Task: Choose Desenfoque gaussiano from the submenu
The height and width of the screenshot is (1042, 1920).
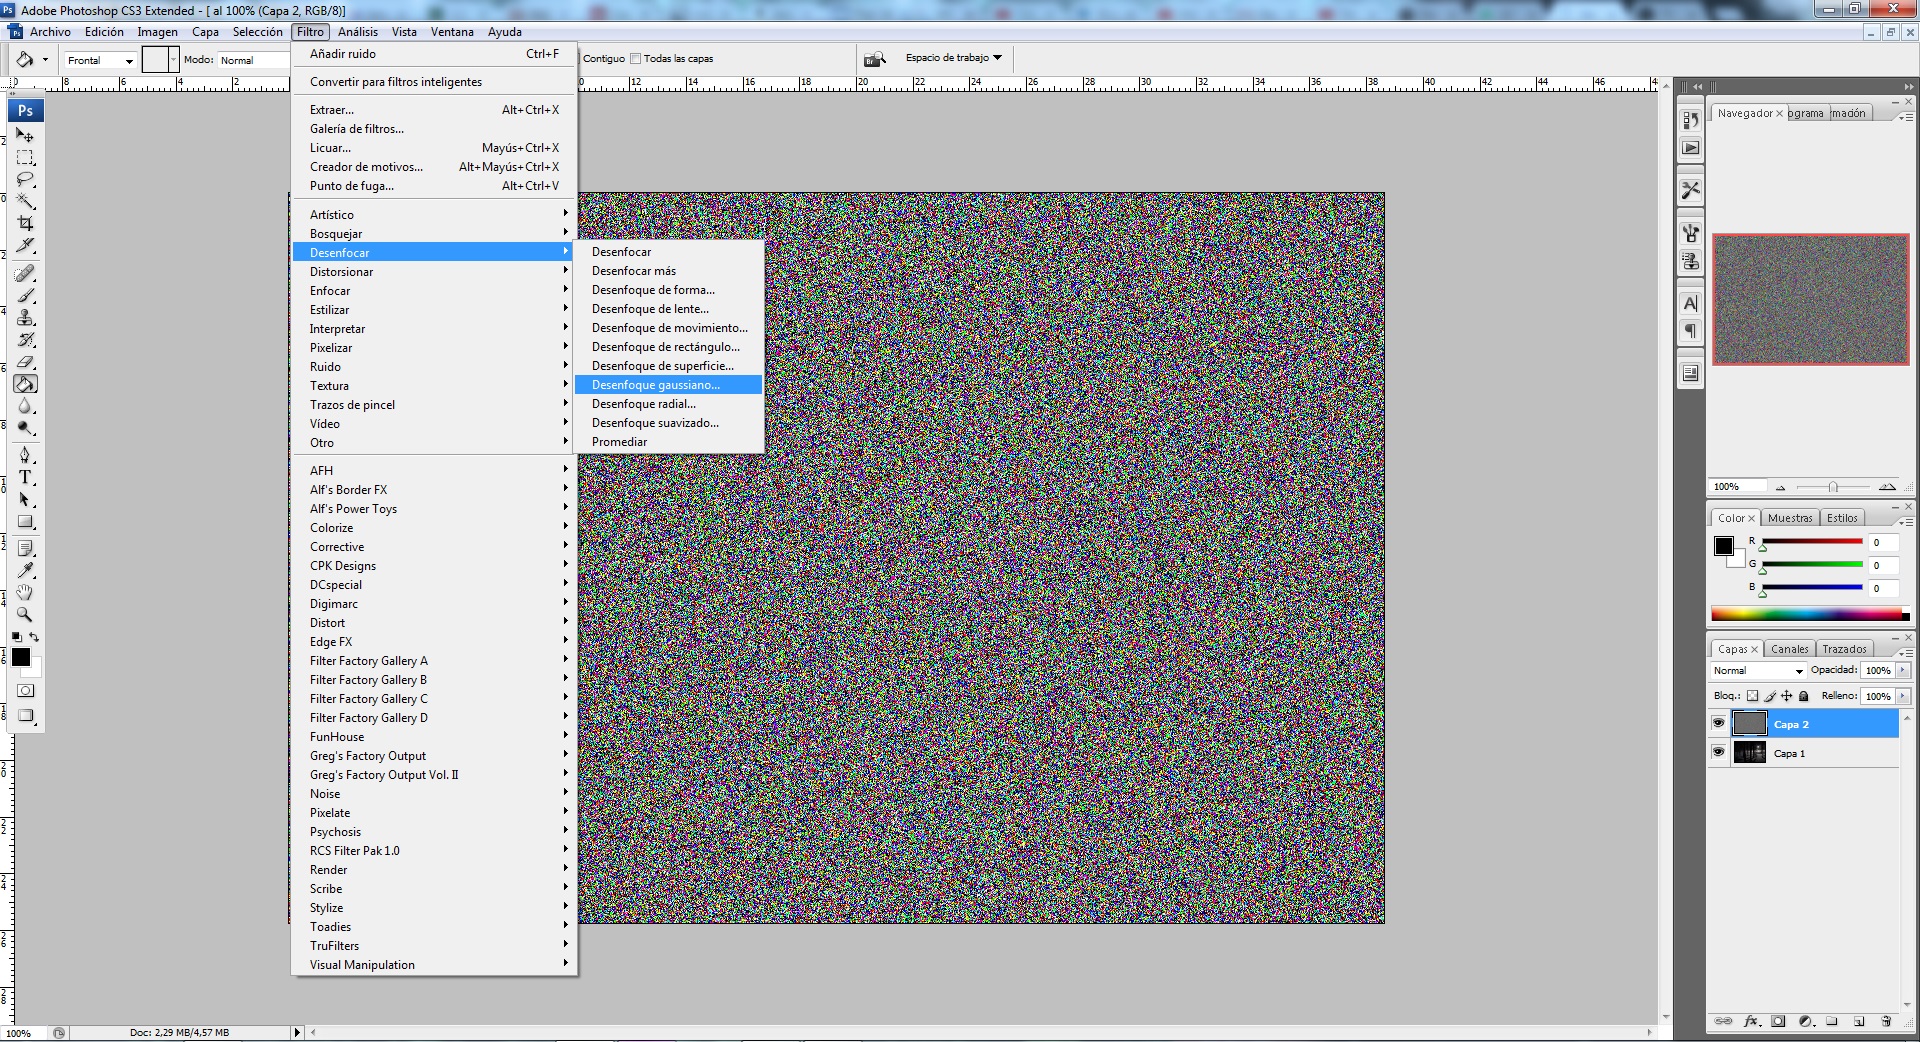Action: tap(655, 385)
